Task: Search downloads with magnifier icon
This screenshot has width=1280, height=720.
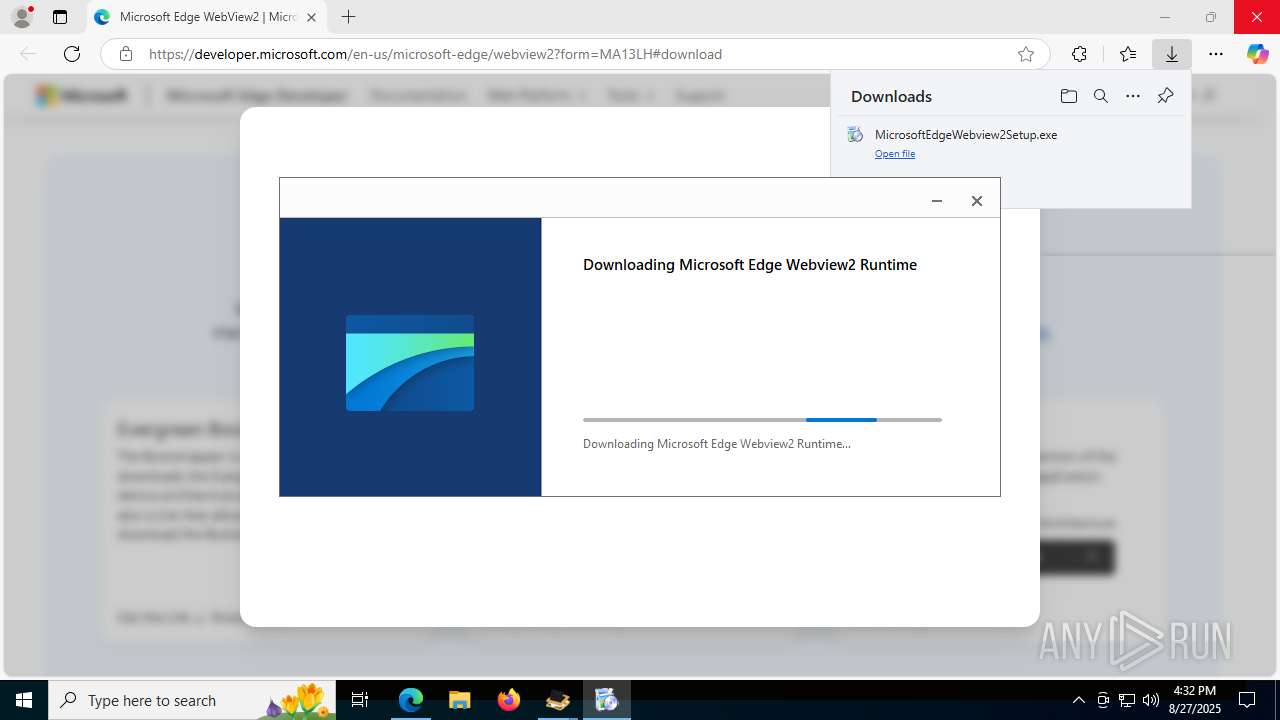Action: point(1101,96)
